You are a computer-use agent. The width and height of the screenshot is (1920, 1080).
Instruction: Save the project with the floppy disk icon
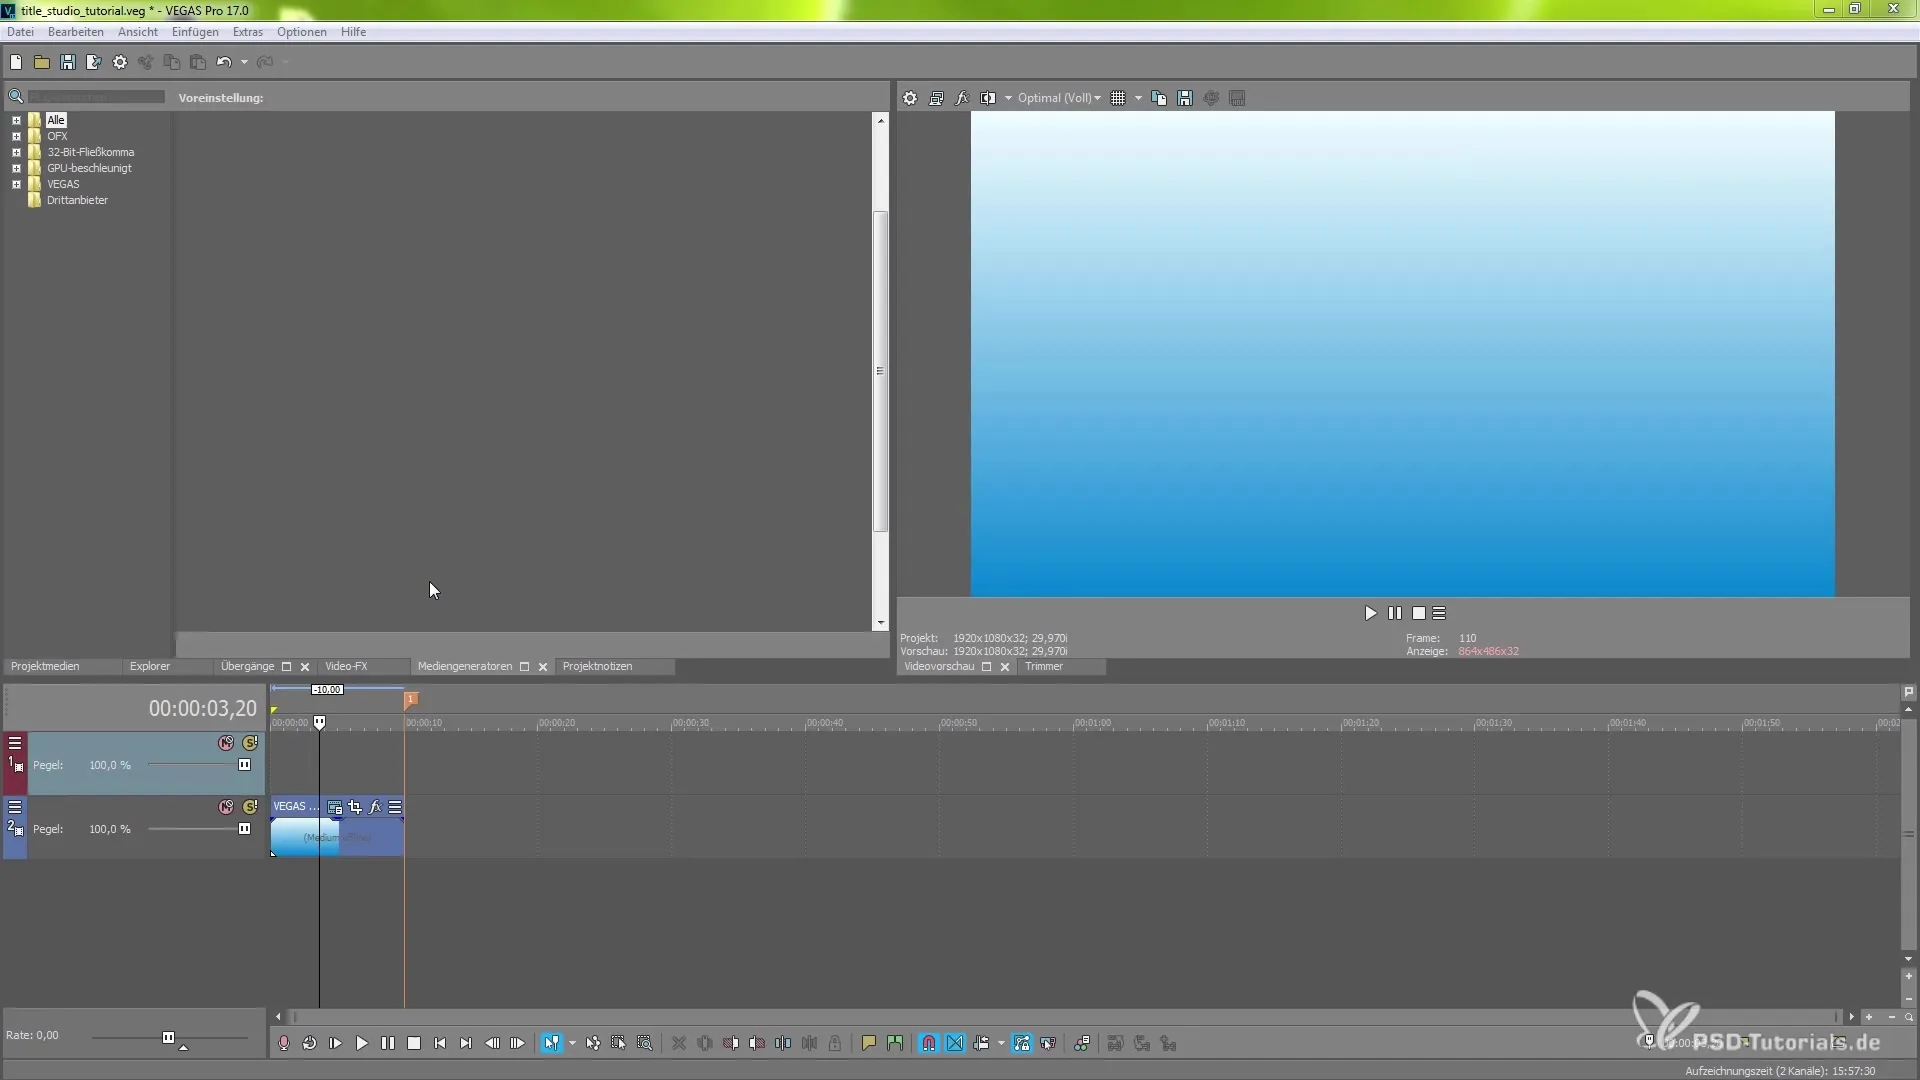click(x=68, y=62)
